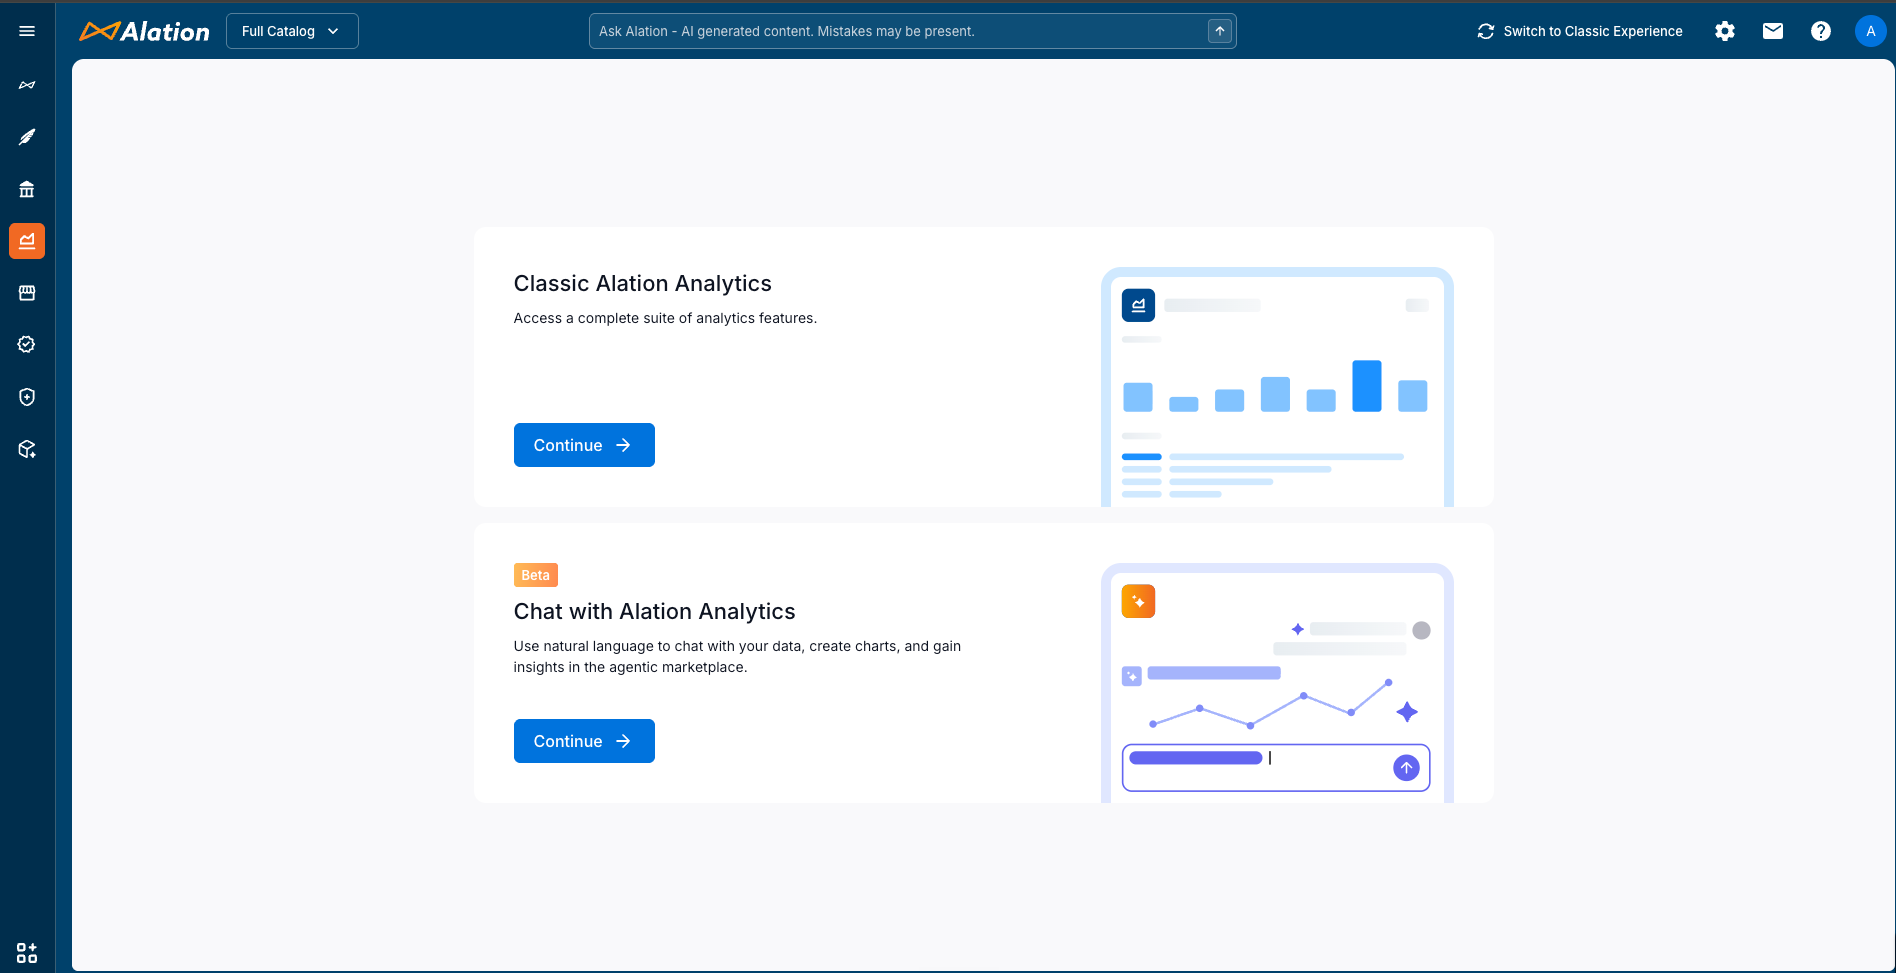Click the Classic Analytics bar chart illustration
The width and height of the screenshot is (1896, 973).
[1277, 387]
